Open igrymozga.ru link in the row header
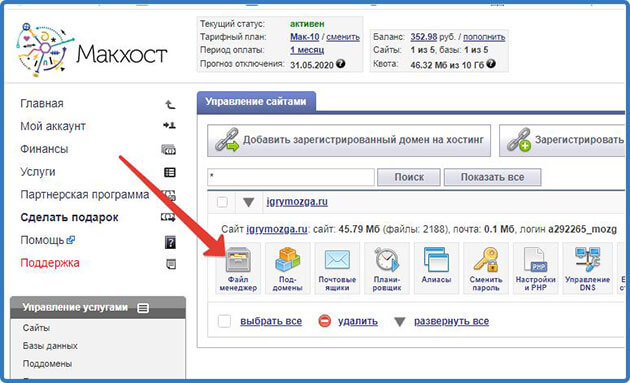630x383 pixels. 297,201
